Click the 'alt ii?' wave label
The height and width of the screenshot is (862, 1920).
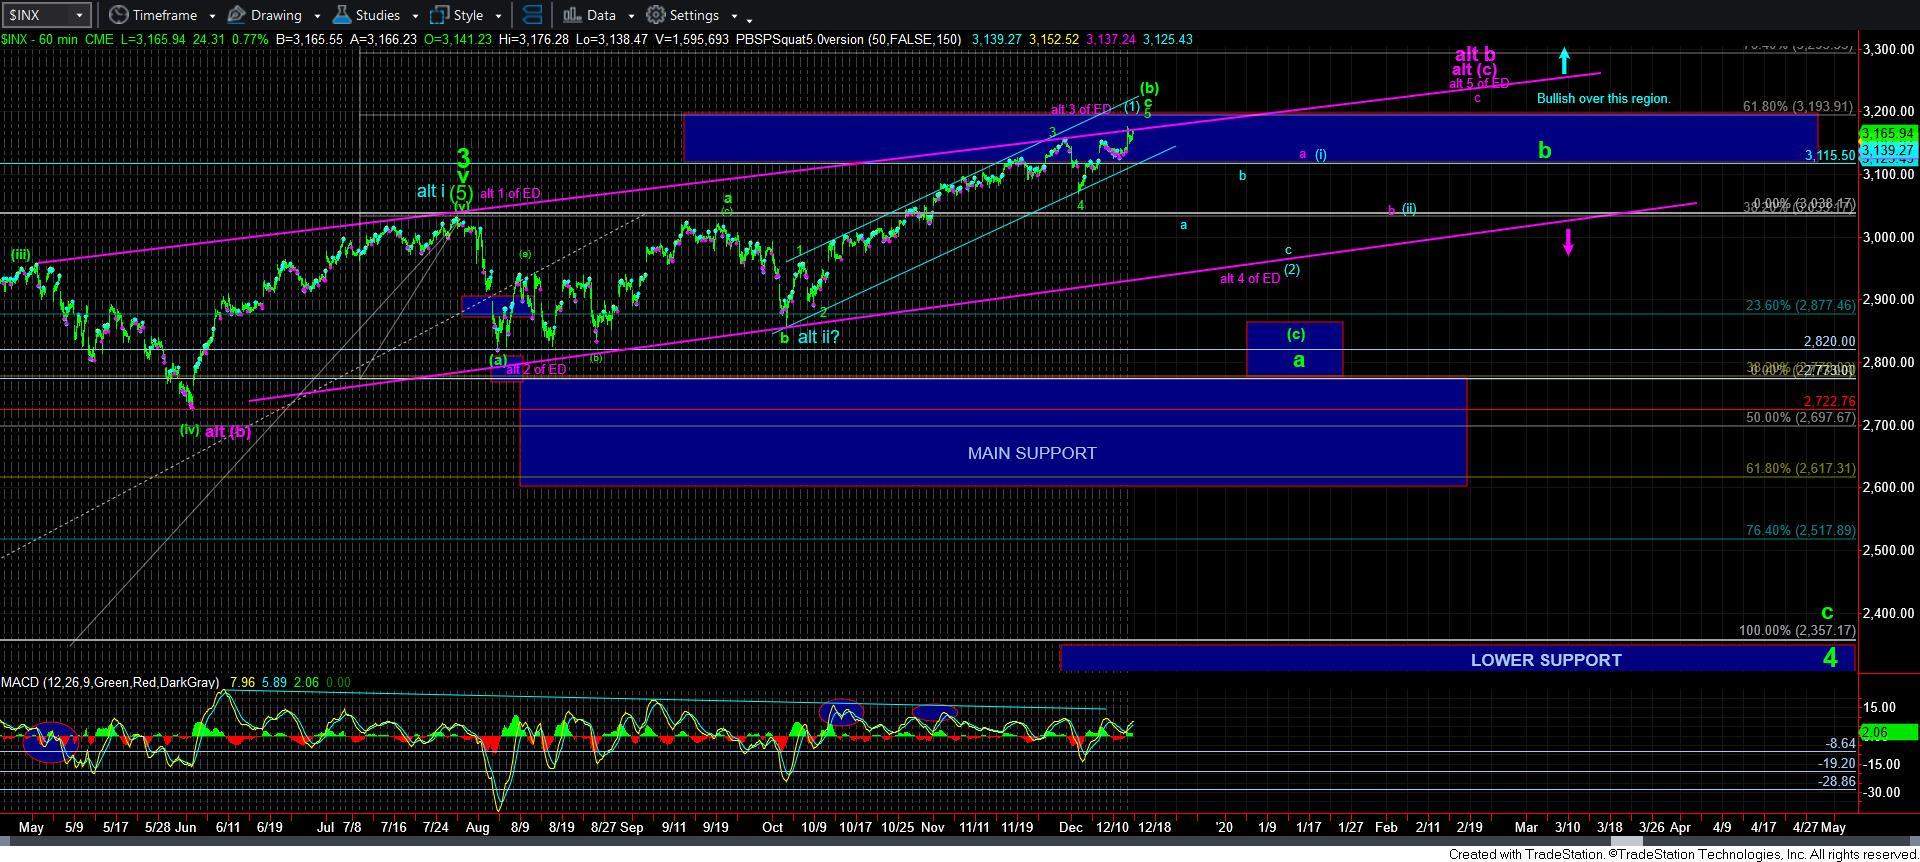(x=818, y=337)
